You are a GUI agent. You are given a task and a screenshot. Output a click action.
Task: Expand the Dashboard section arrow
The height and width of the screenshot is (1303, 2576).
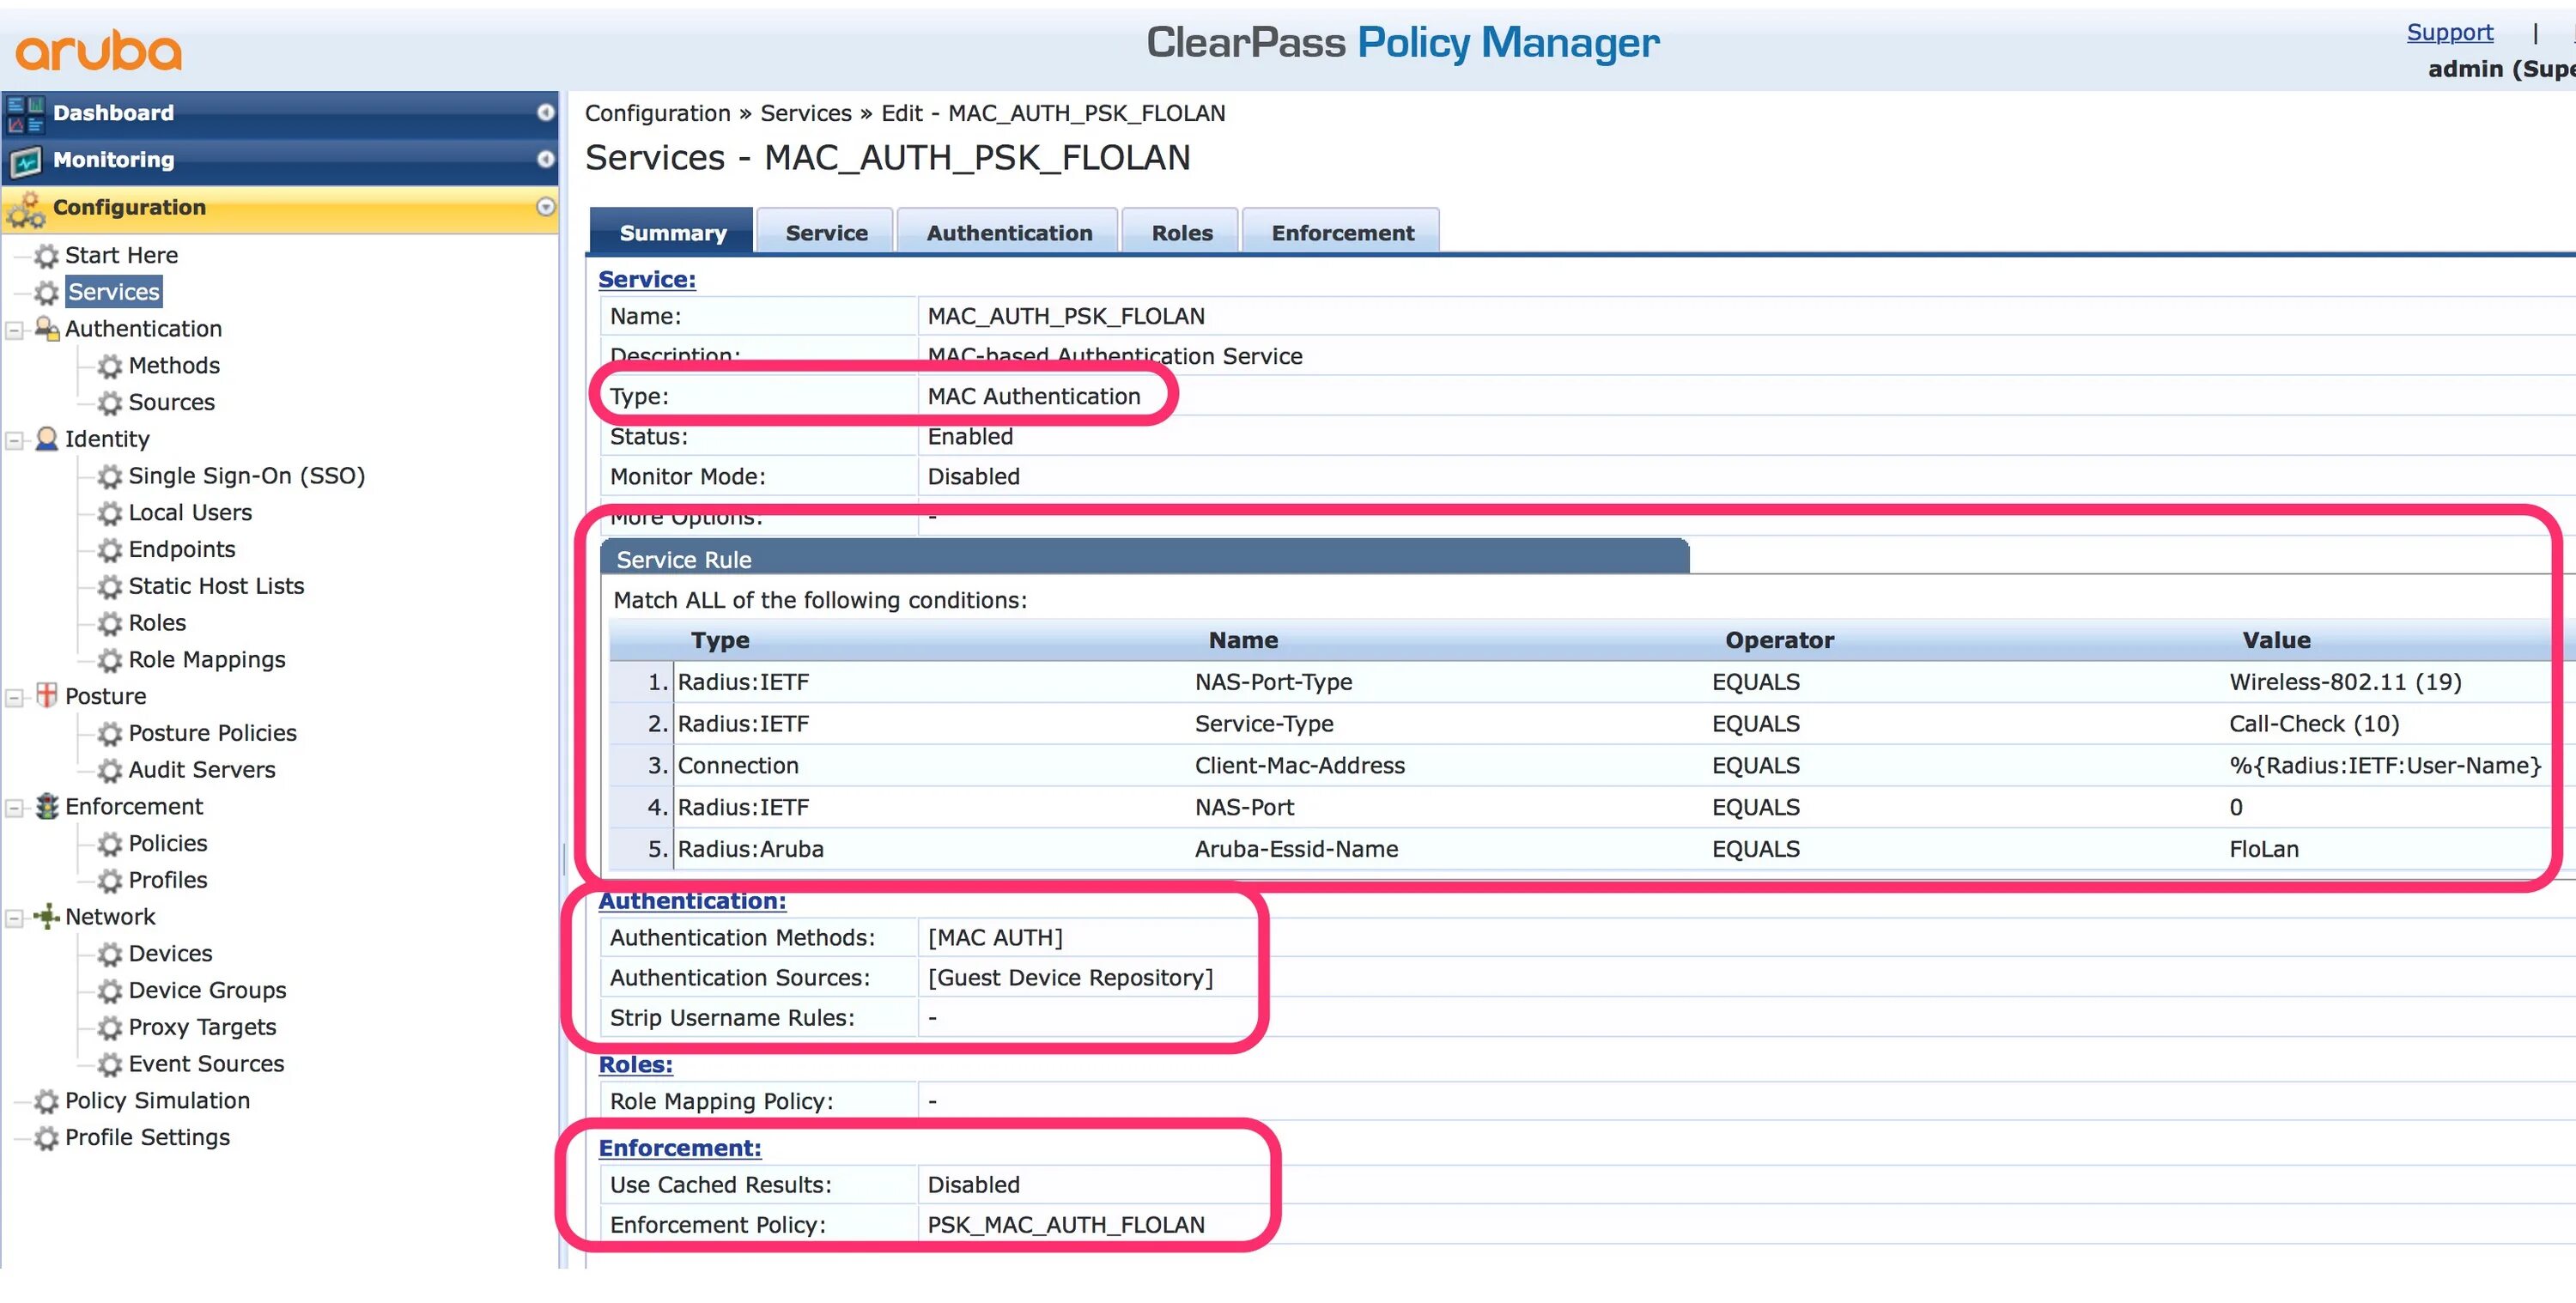545,112
